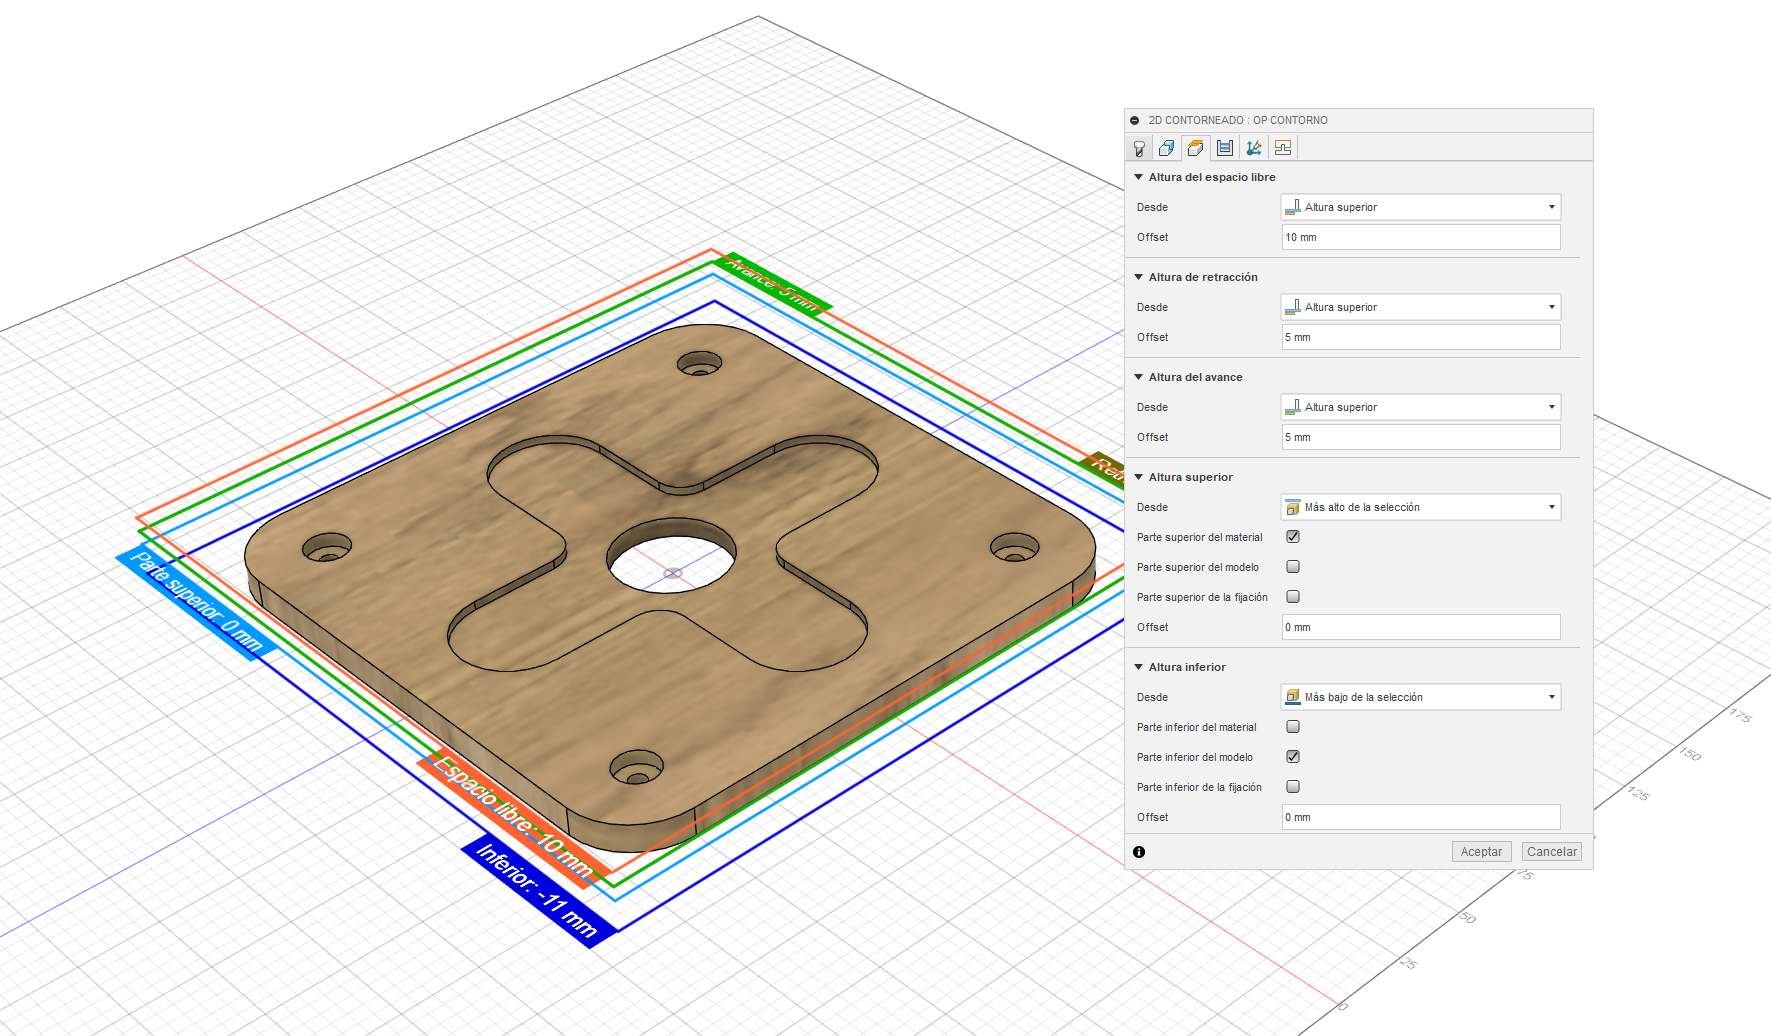Open the Tool tab with end mill icon
Image resolution: width=1771 pixels, height=1036 pixels.
pos(1139,148)
